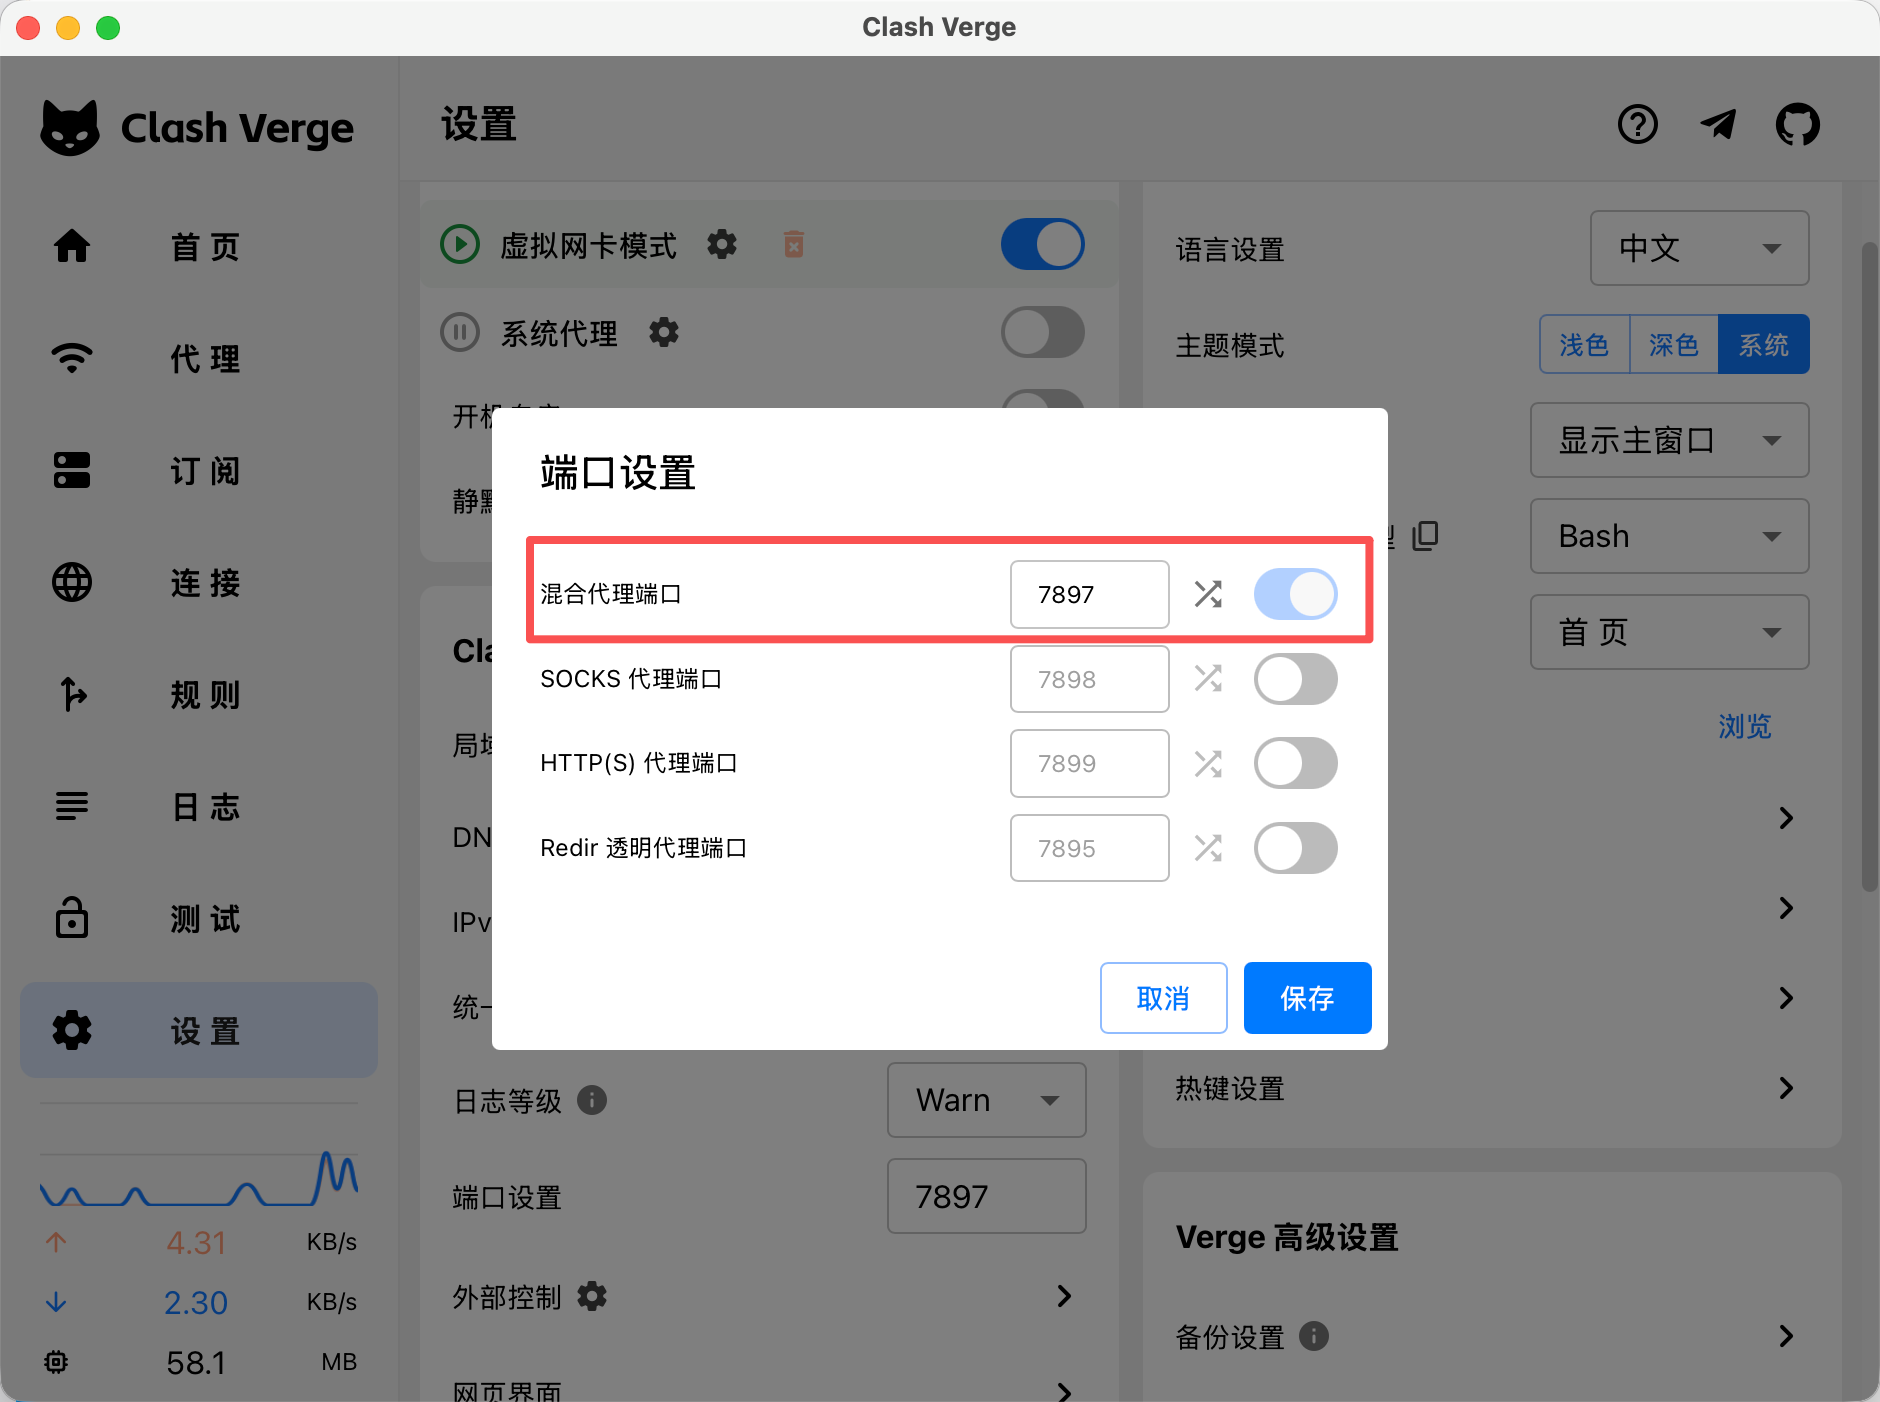Click the Clash Verge cat logo
The width and height of the screenshot is (1880, 1402).
coord(70,128)
